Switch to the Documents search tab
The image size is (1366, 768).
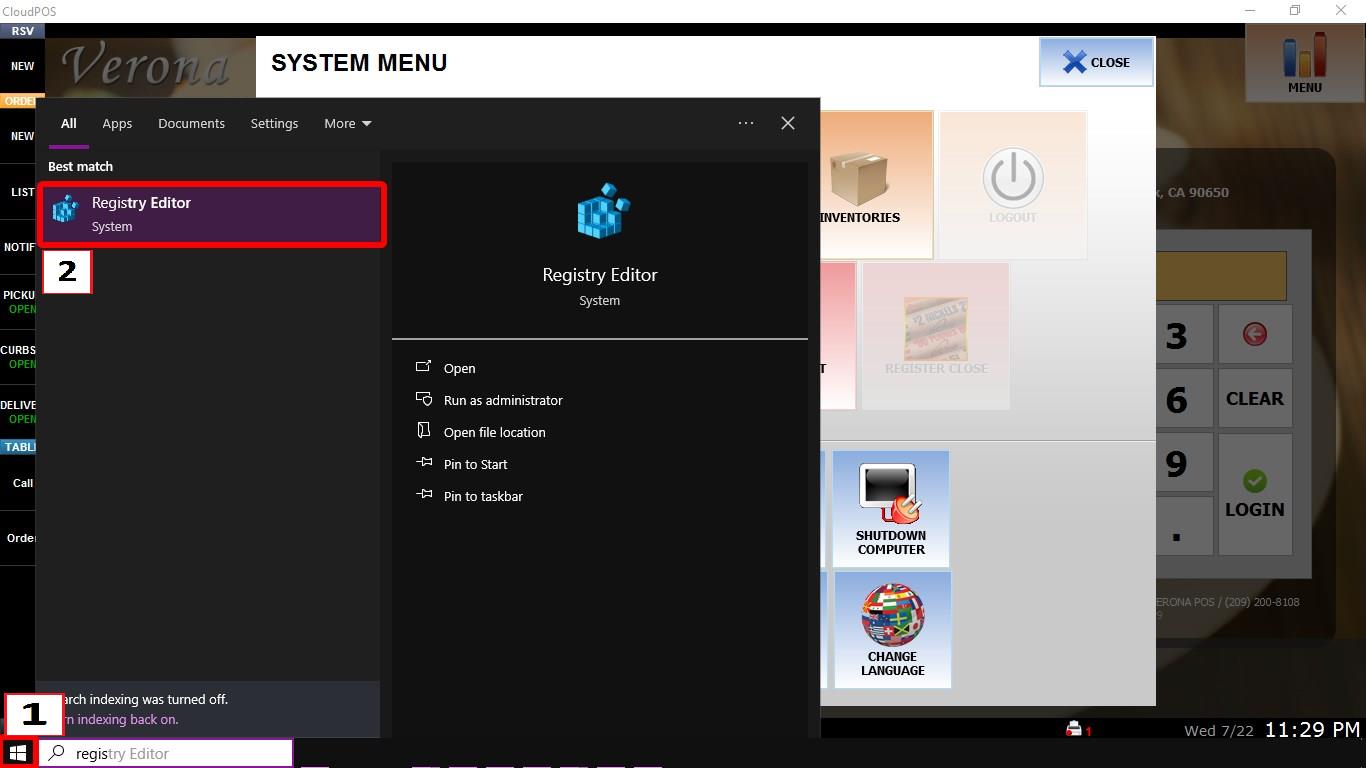(x=191, y=123)
